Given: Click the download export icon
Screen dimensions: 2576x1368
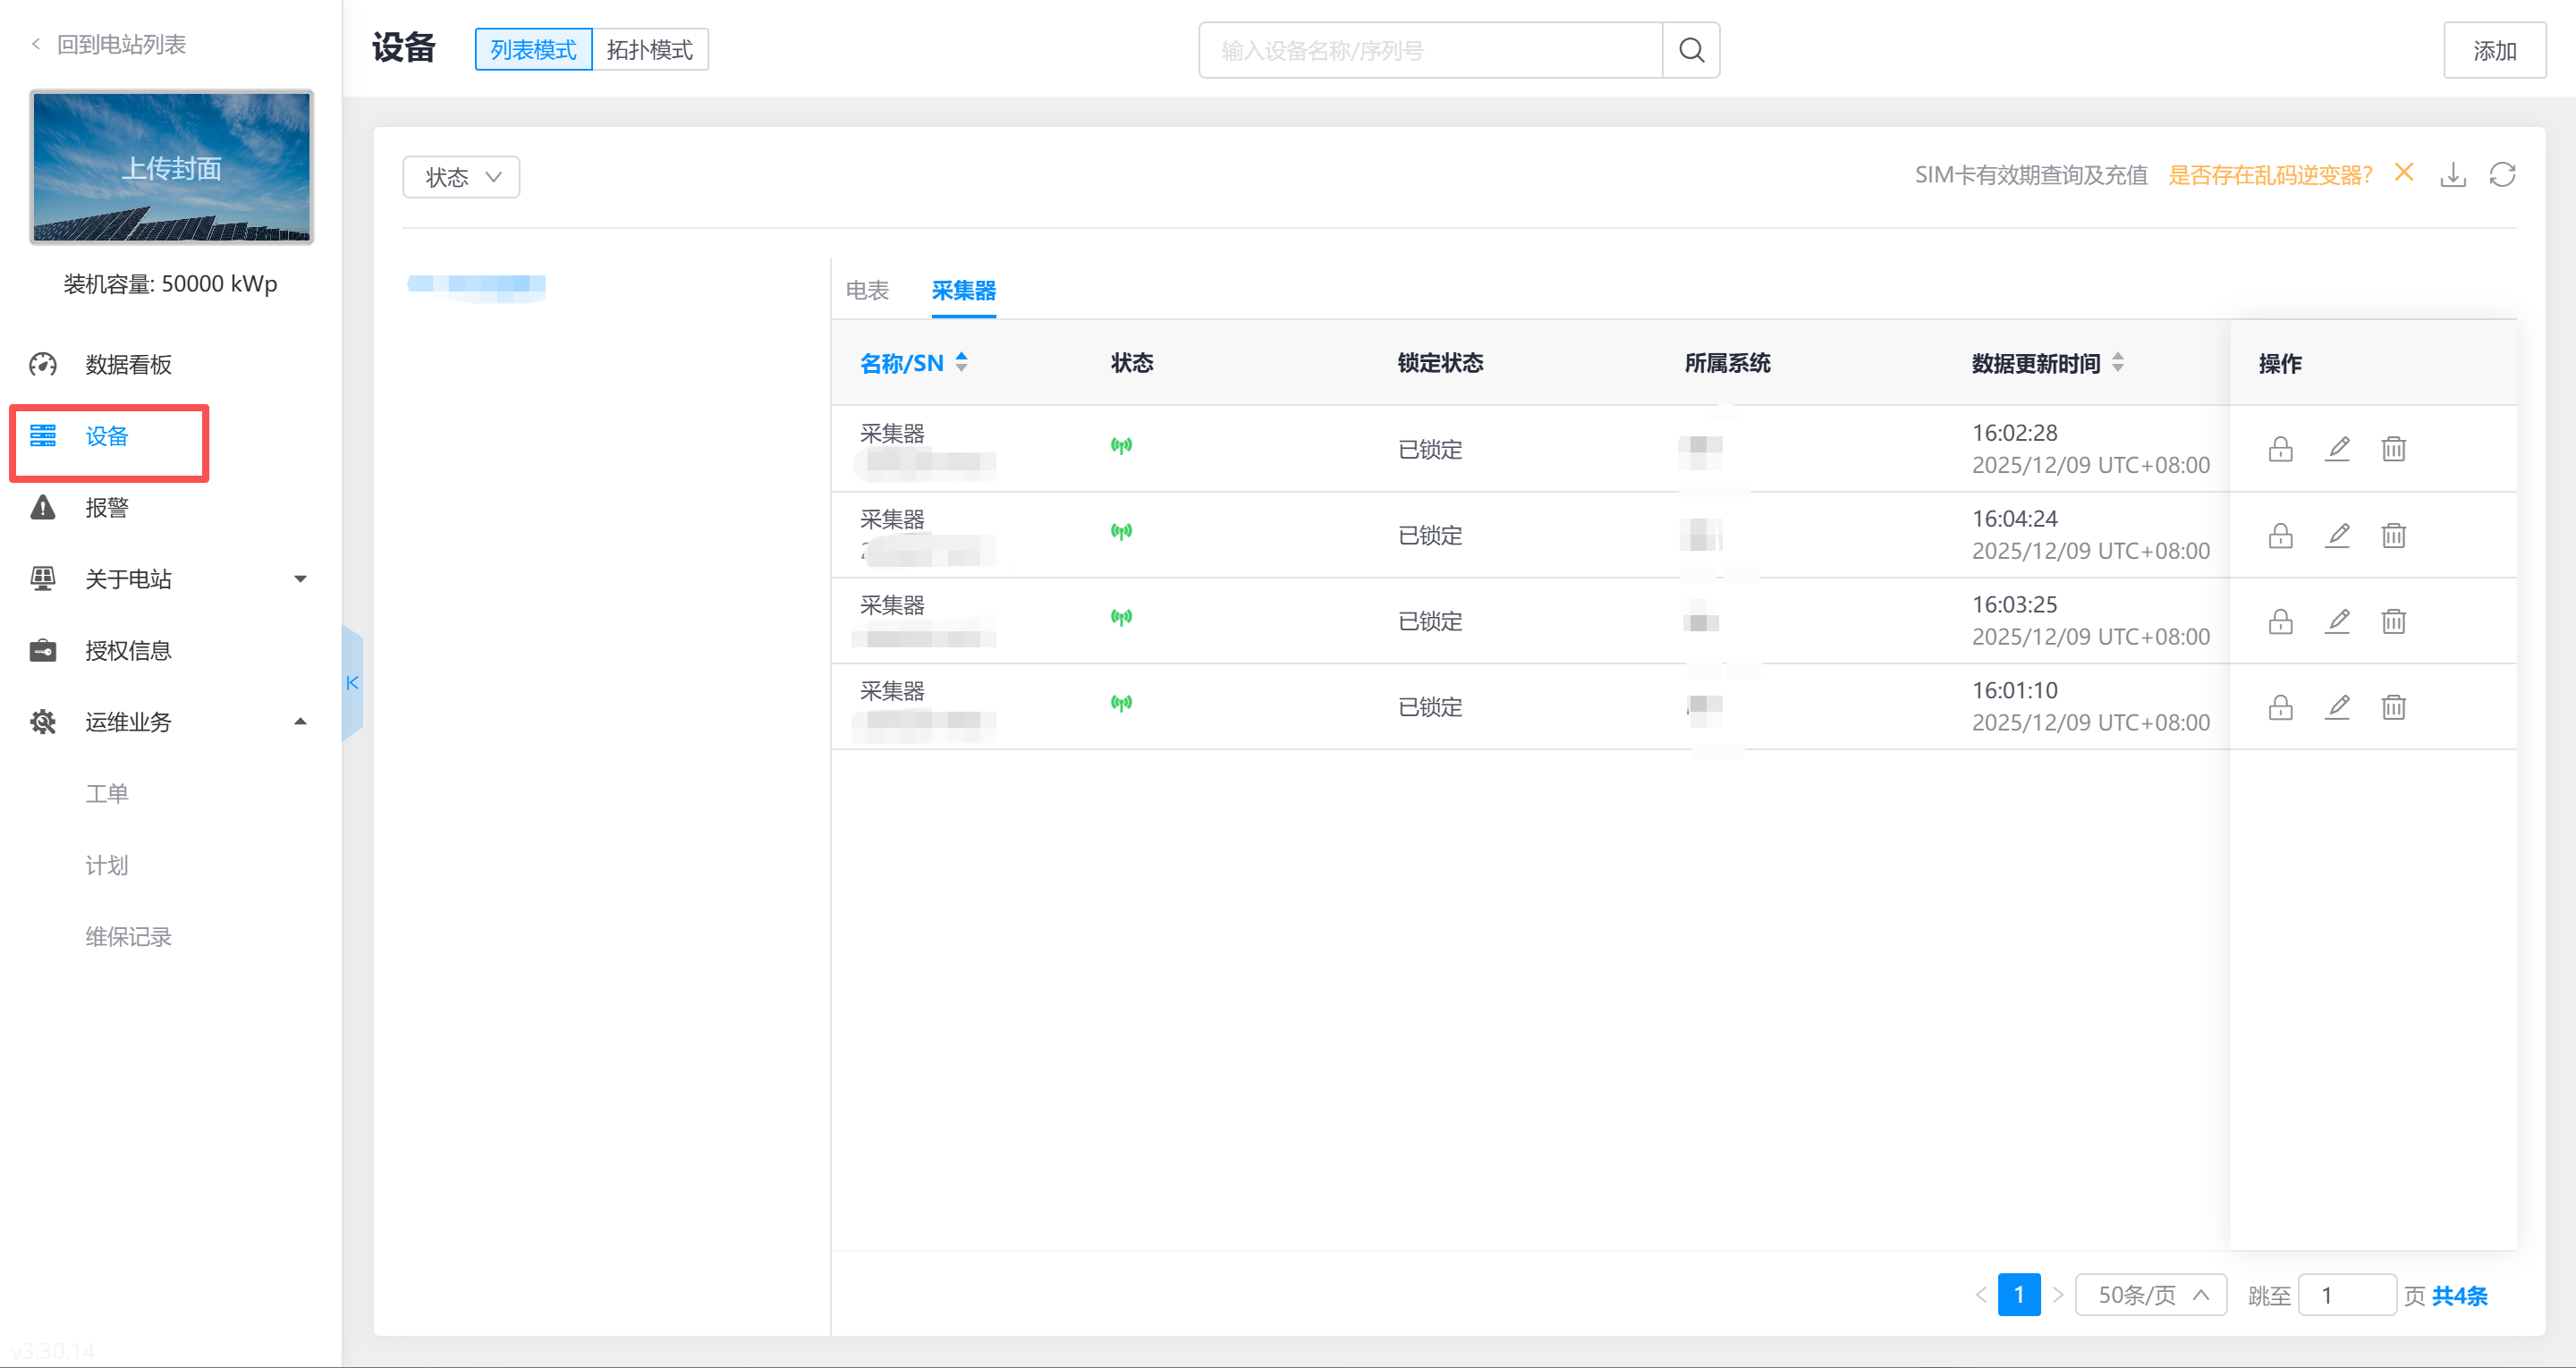Looking at the screenshot, I should [2452, 175].
